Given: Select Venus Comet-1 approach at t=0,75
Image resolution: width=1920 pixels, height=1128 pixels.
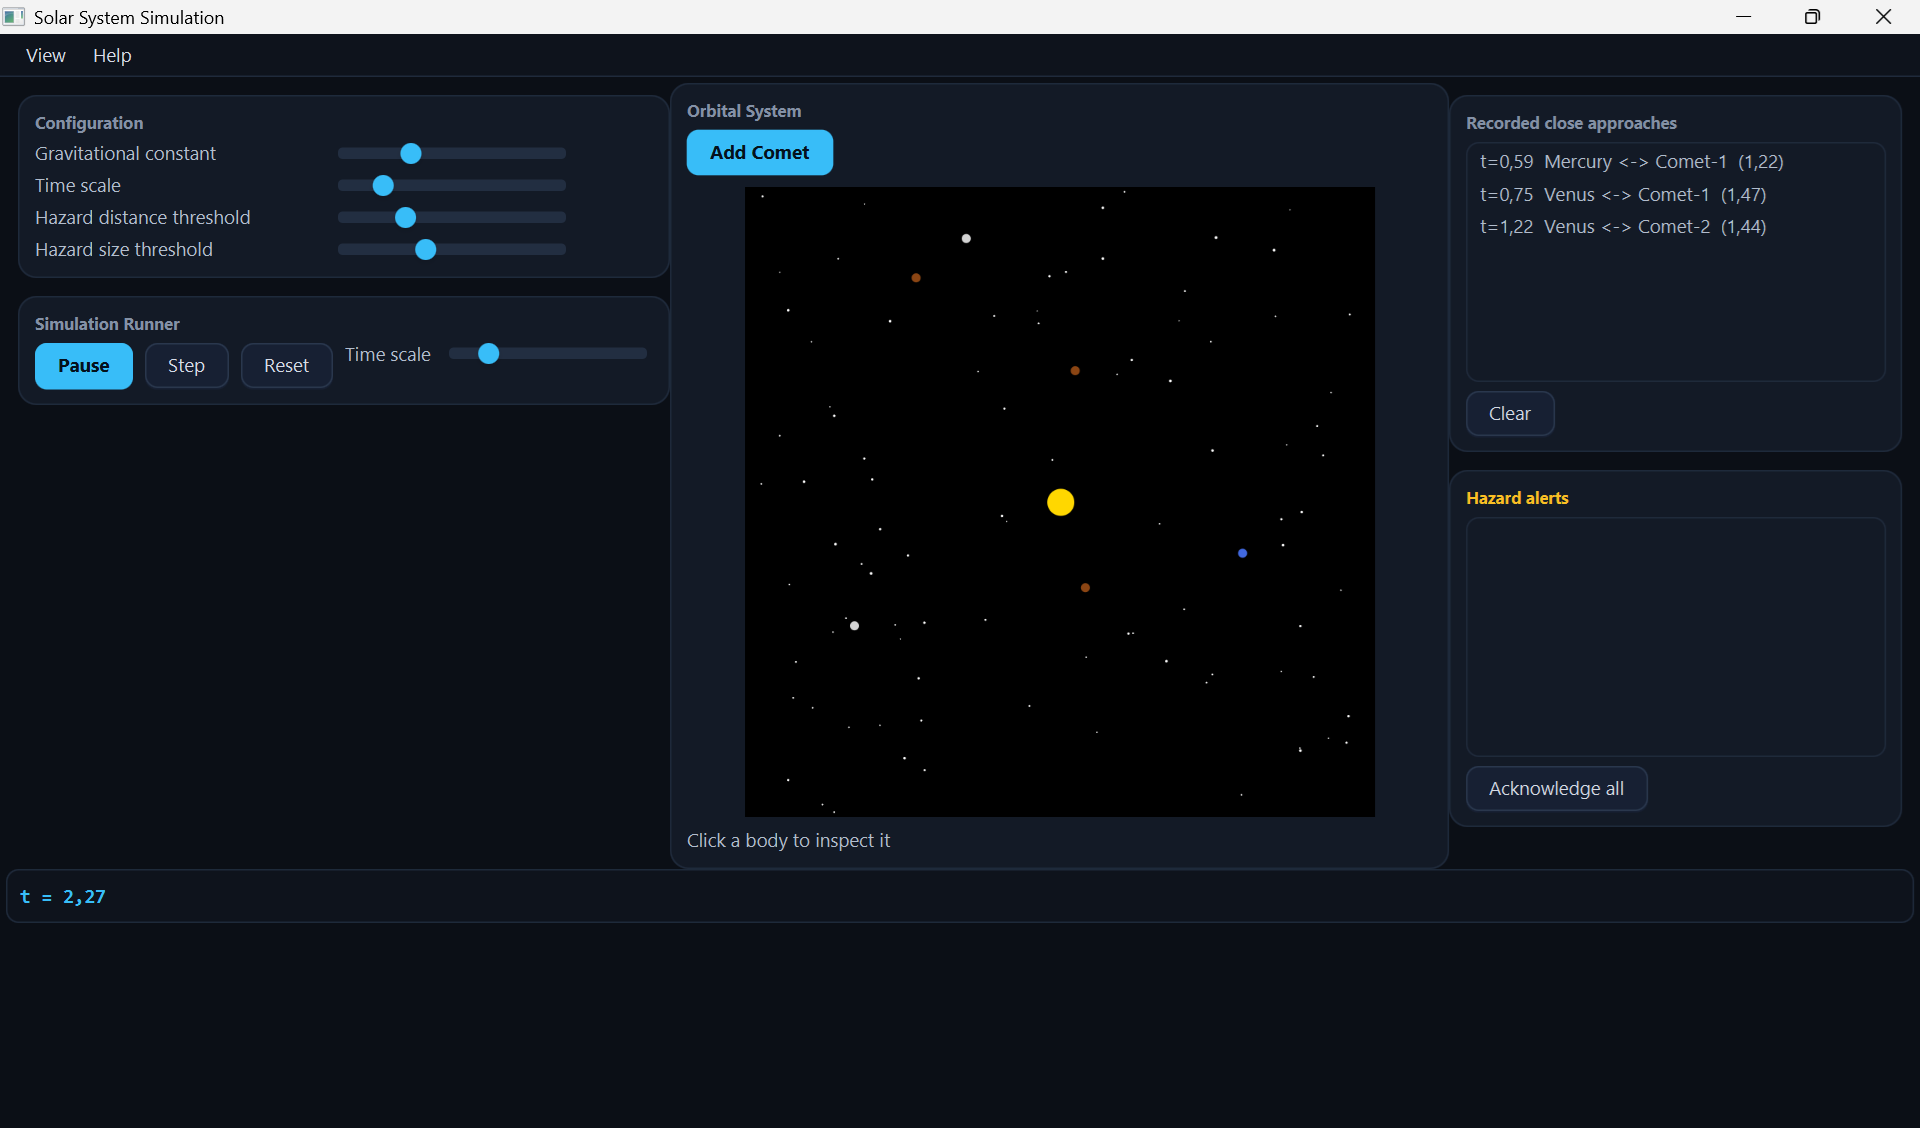Looking at the screenshot, I should (1675, 195).
